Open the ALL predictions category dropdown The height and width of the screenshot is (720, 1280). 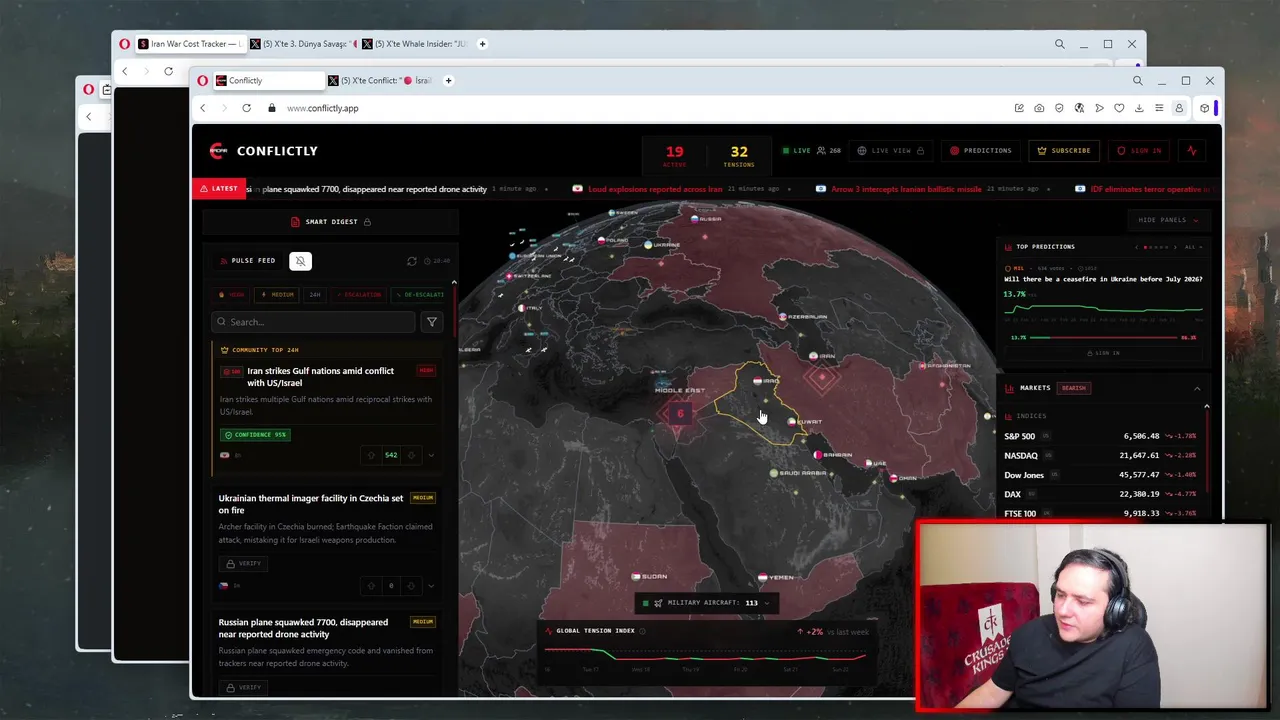coord(1193,247)
